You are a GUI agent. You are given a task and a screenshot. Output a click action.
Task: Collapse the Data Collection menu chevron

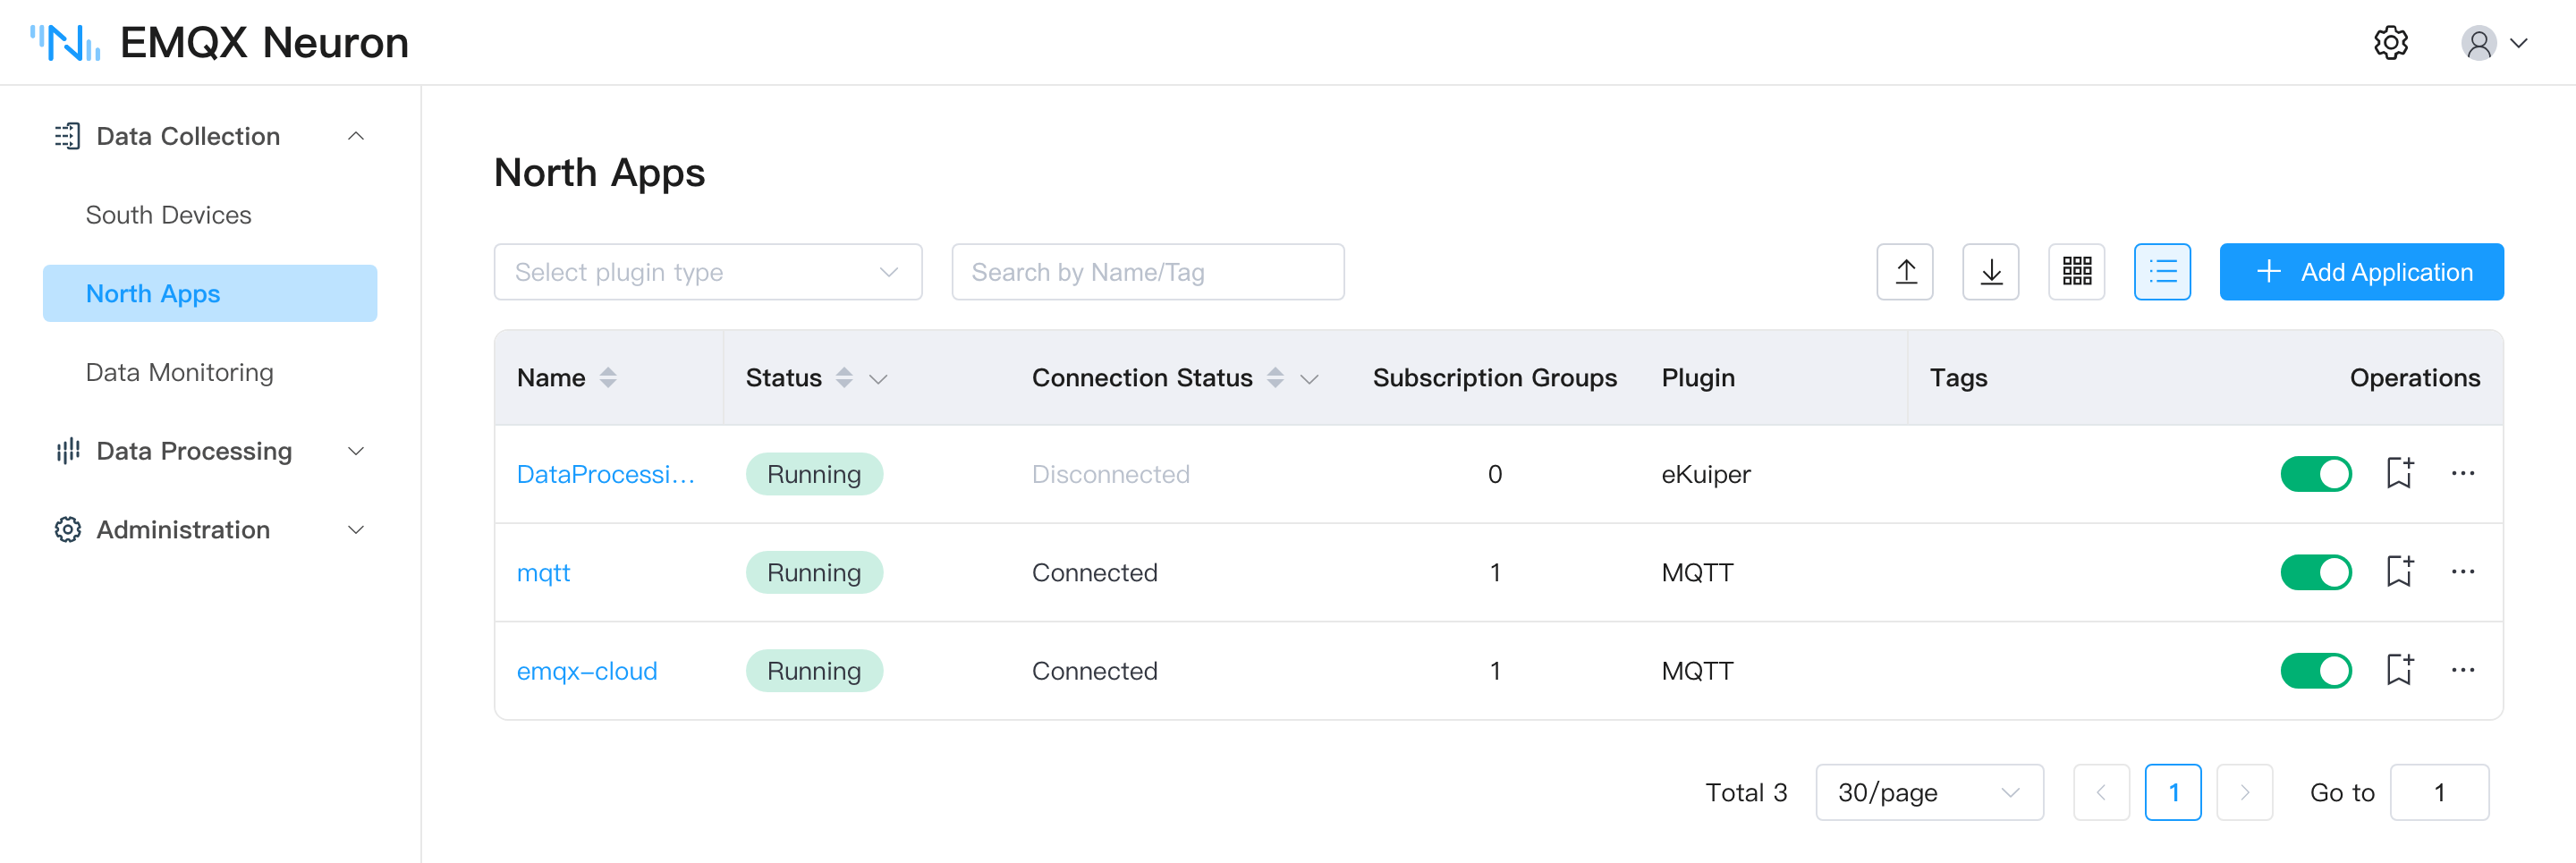pyautogui.click(x=355, y=136)
